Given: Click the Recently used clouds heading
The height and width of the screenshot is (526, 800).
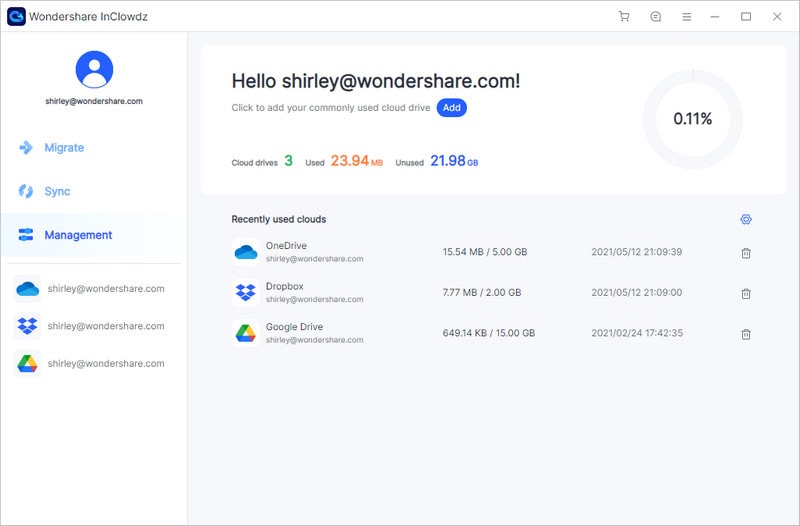Looking at the screenshot, I should (x=279, y=219).
